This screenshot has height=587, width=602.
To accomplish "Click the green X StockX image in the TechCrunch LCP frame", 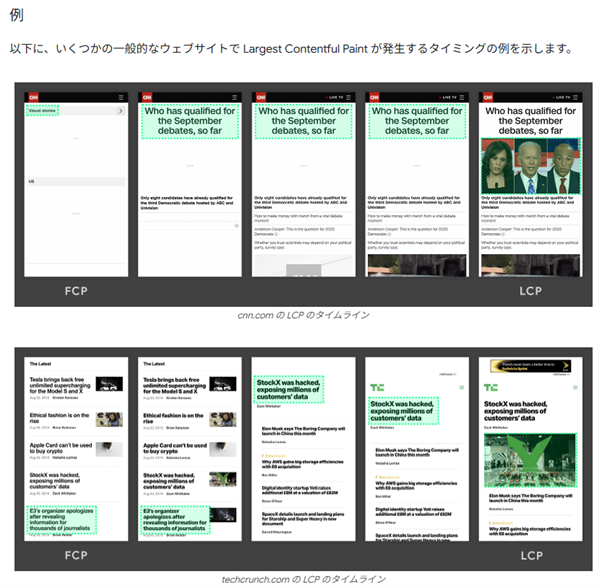I will (x=530, y=460).
